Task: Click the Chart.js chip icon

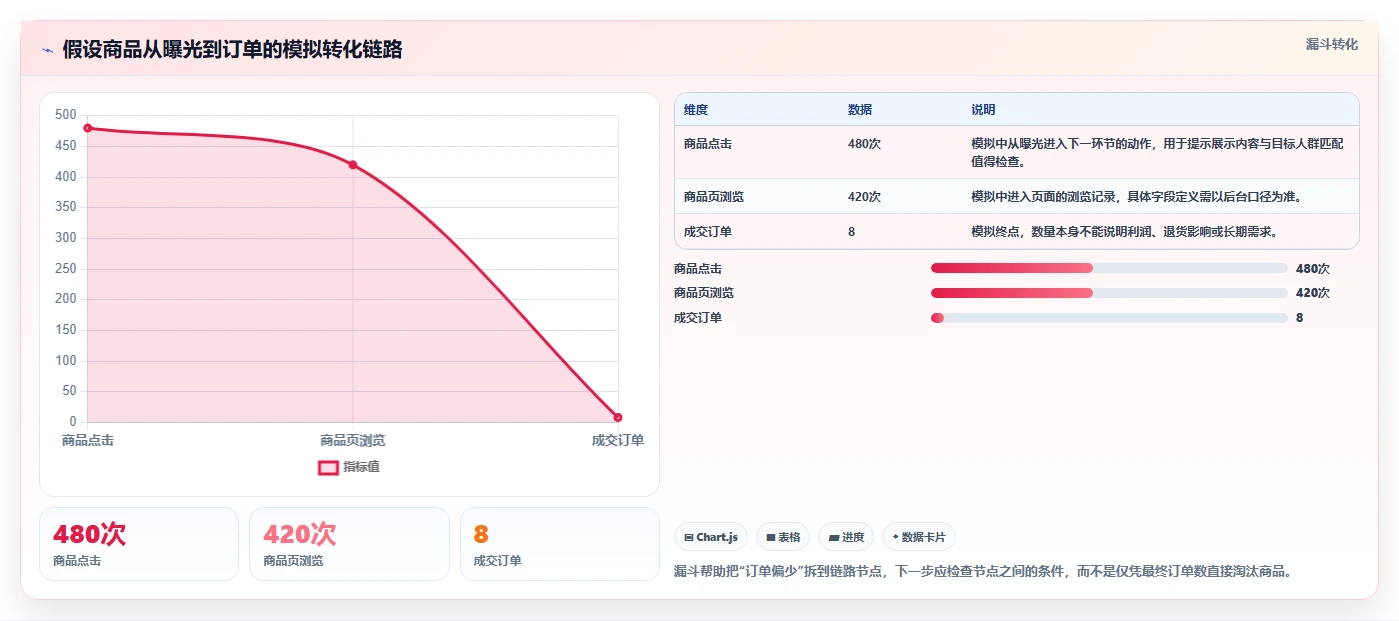Action: click(x=689, y=537)
